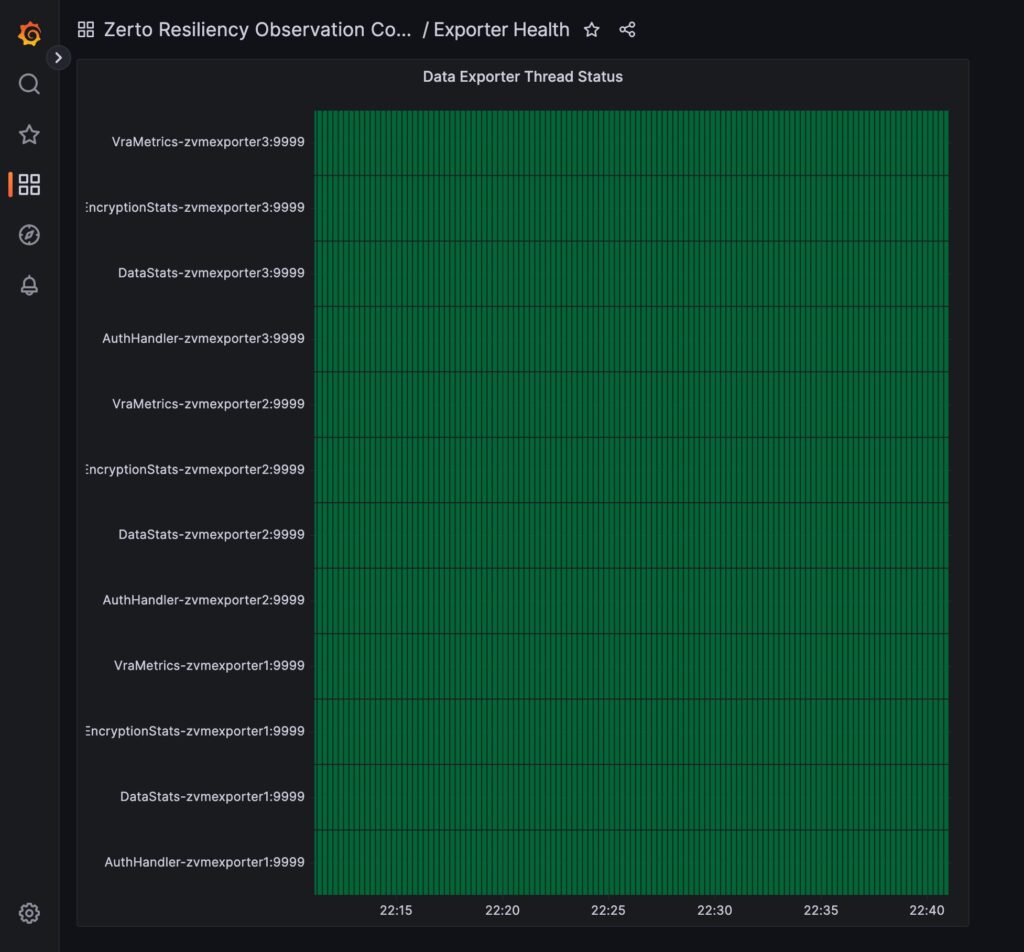Click the 22:25 time axis label

coord(608,910)
